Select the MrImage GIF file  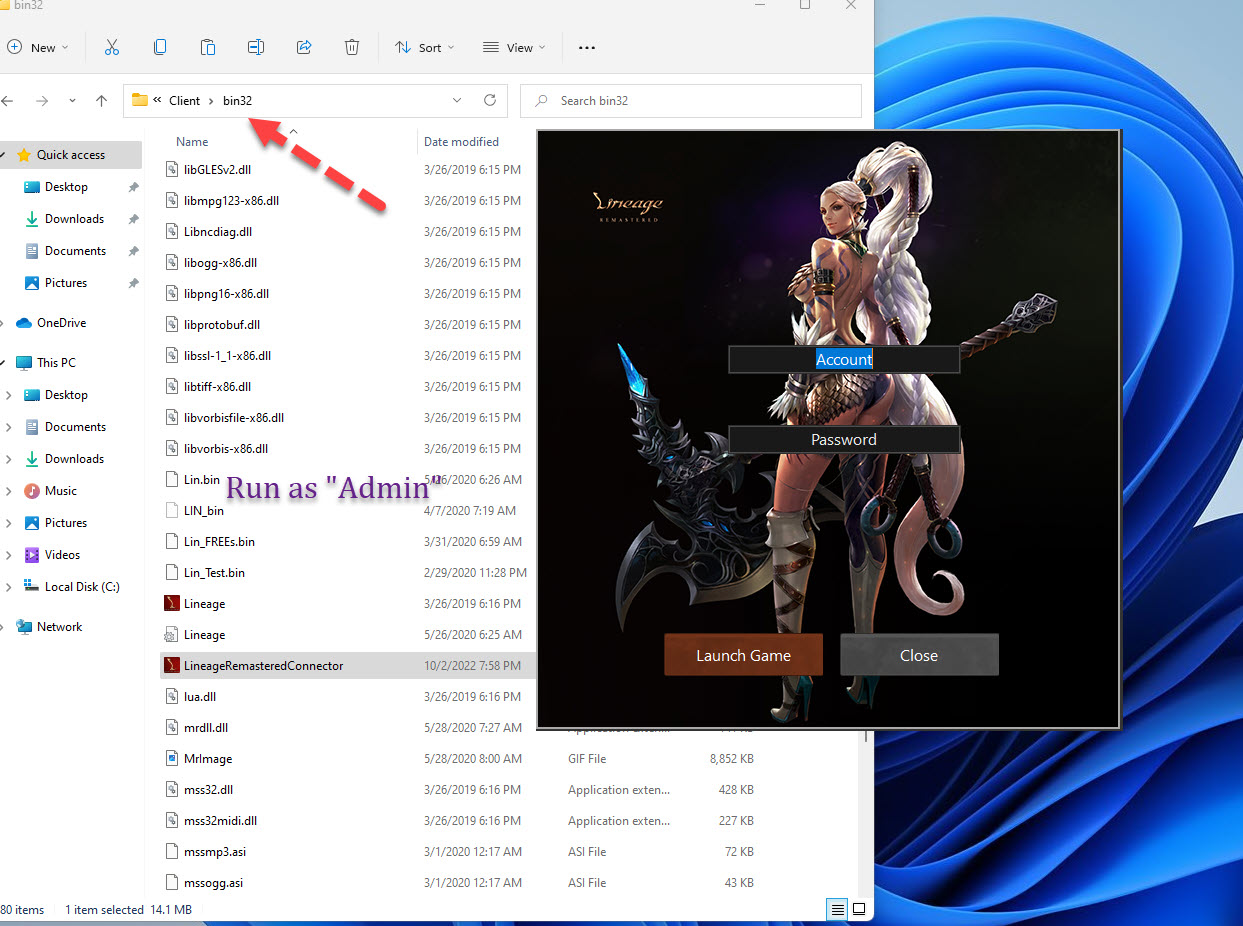click(208, 759)
